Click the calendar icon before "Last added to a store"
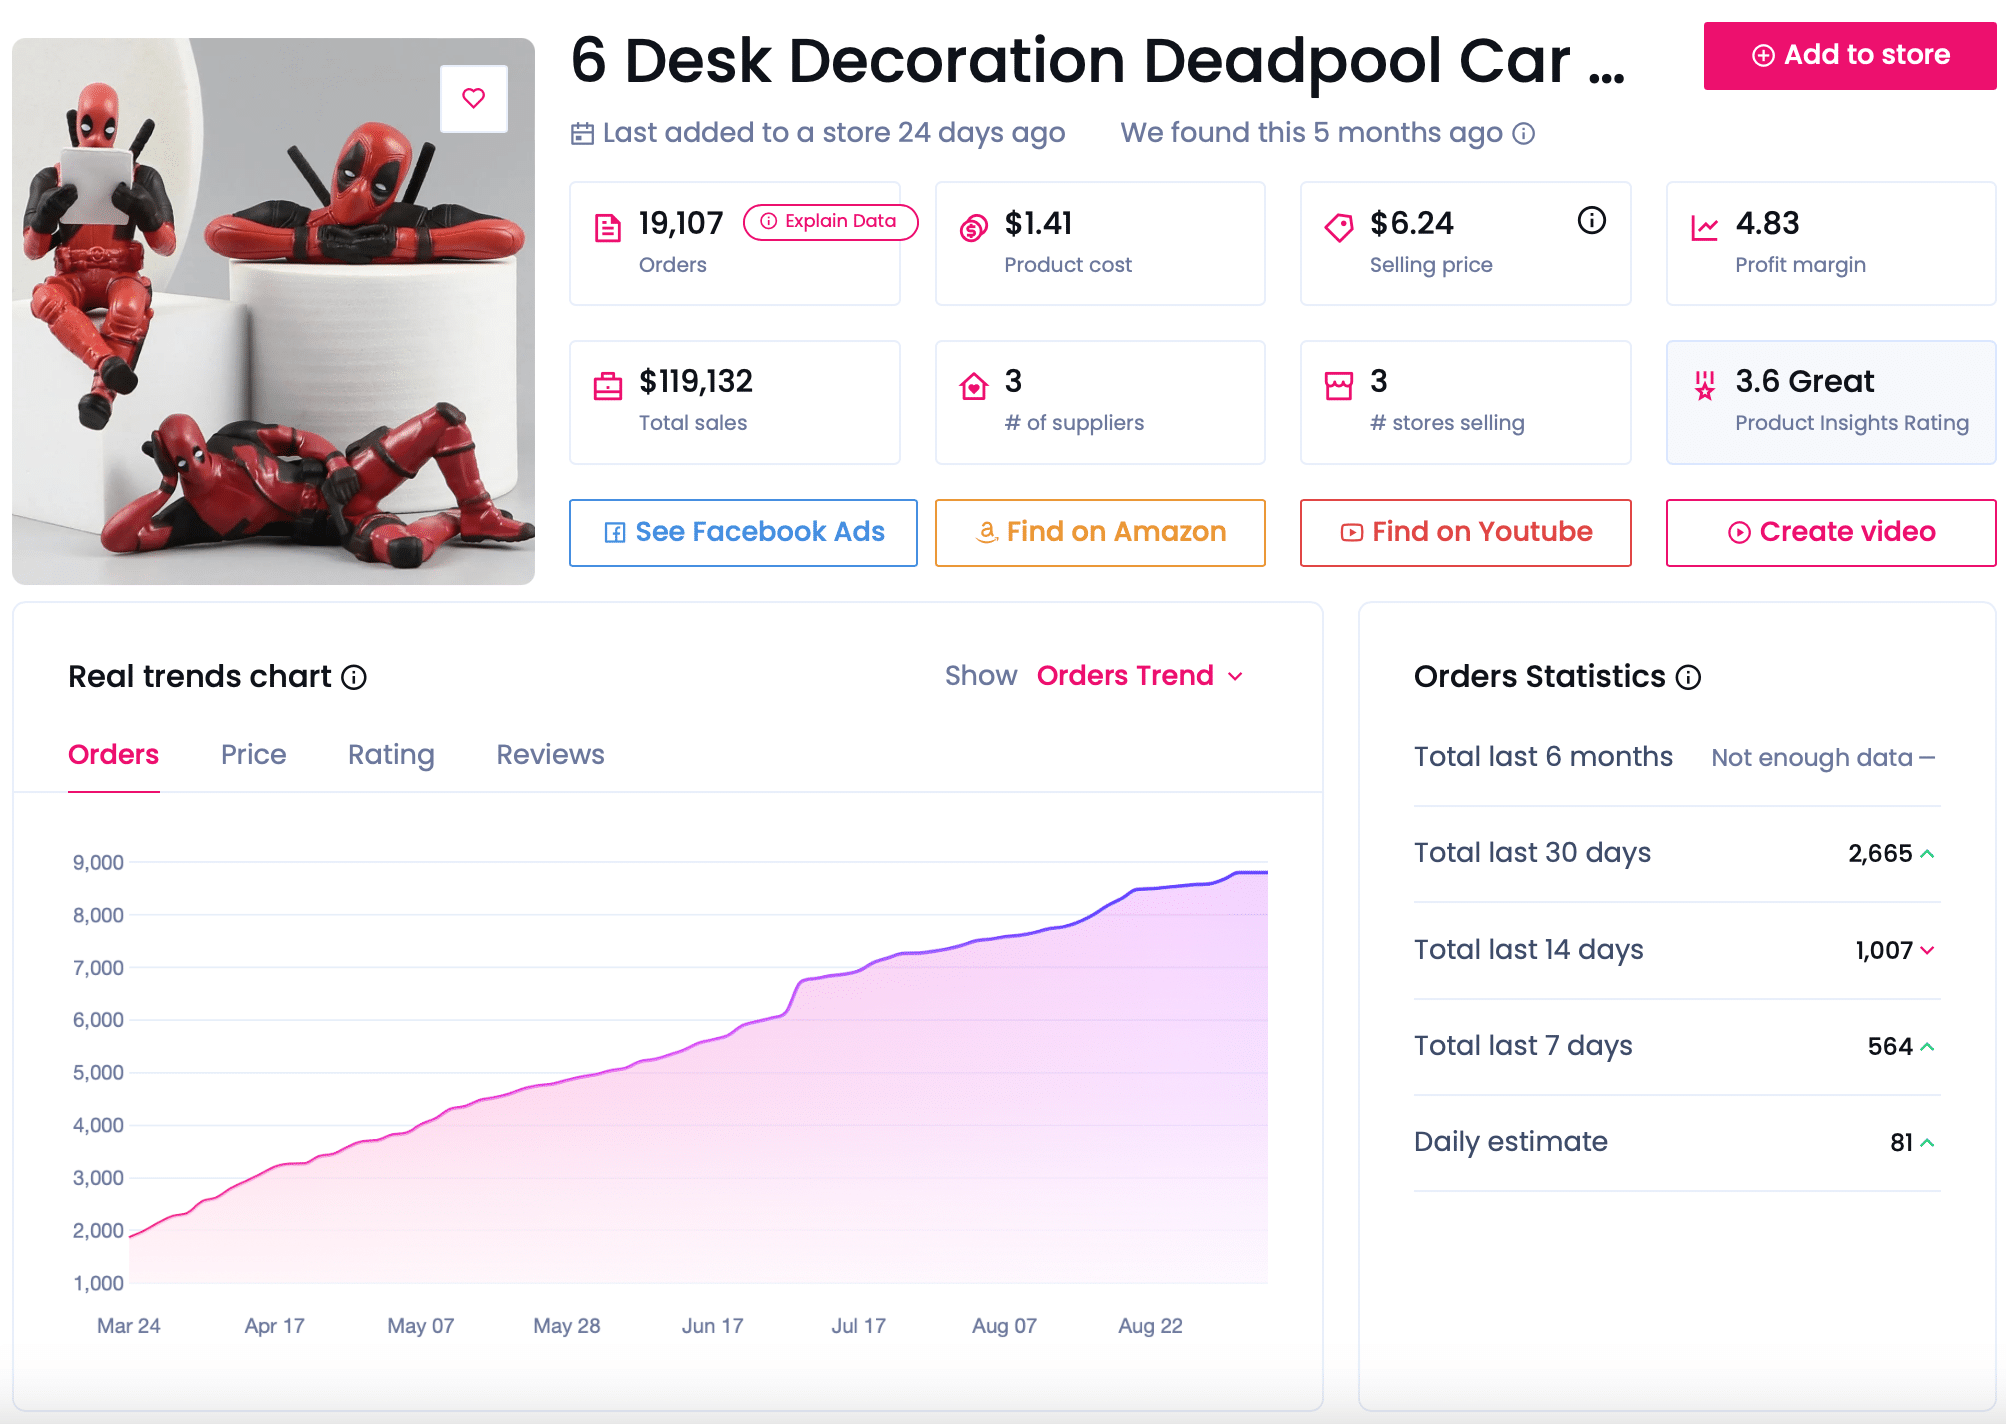Image resolution: width=2006 pixels, height=1424 pixels. point(583,132)
